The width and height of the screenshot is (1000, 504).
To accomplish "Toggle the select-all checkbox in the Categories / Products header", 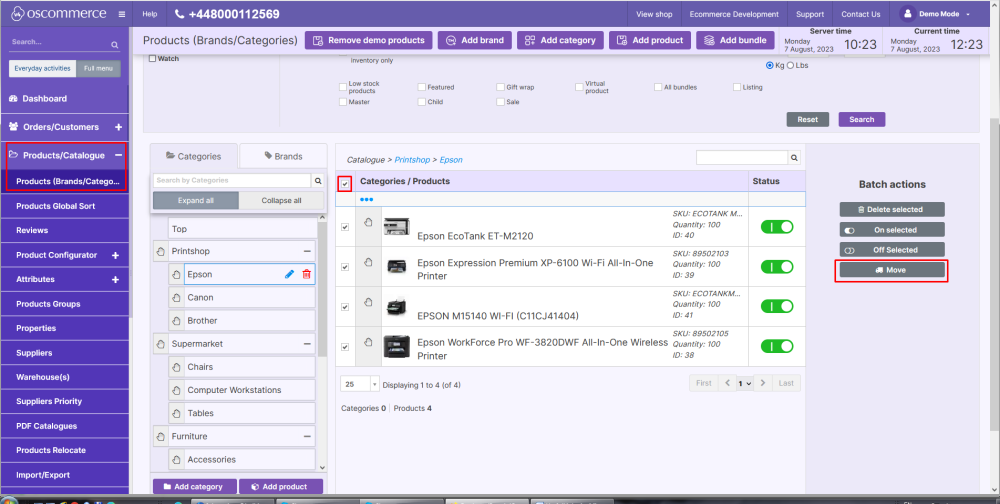I will point(345,183).
